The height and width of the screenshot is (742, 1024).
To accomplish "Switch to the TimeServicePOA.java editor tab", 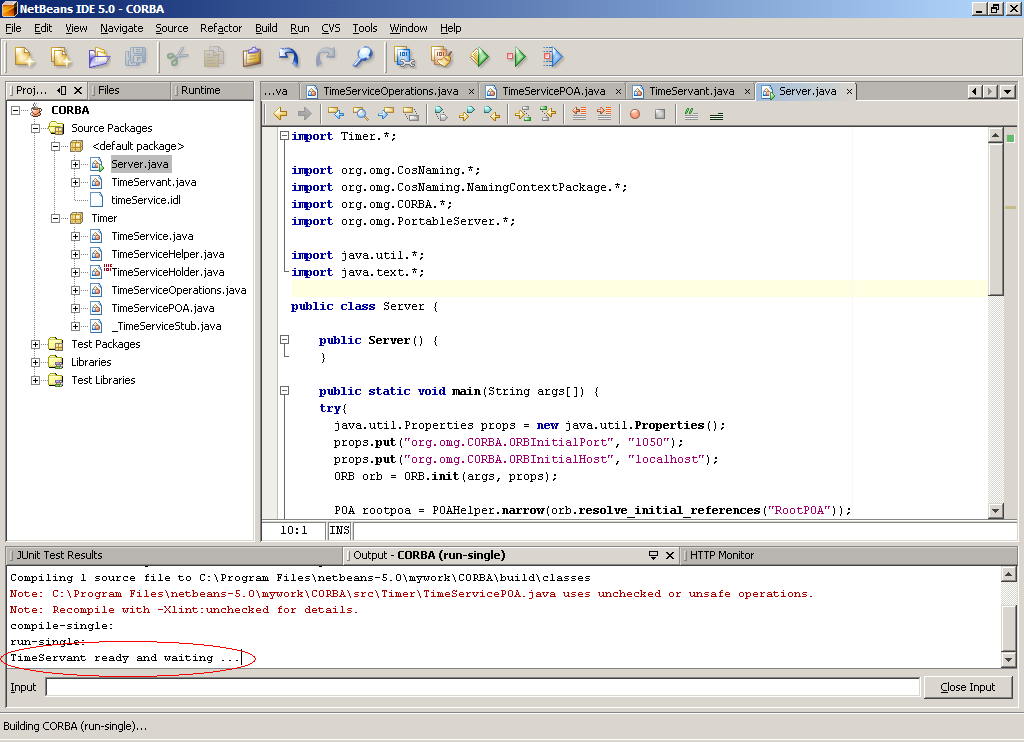I will pyautogui.click(x=554, y=91).
